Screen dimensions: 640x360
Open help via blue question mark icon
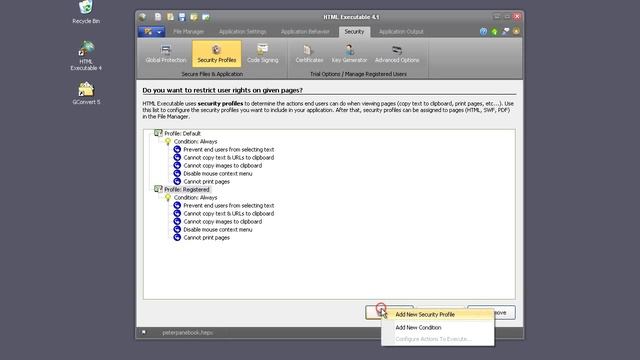(483, 31)
